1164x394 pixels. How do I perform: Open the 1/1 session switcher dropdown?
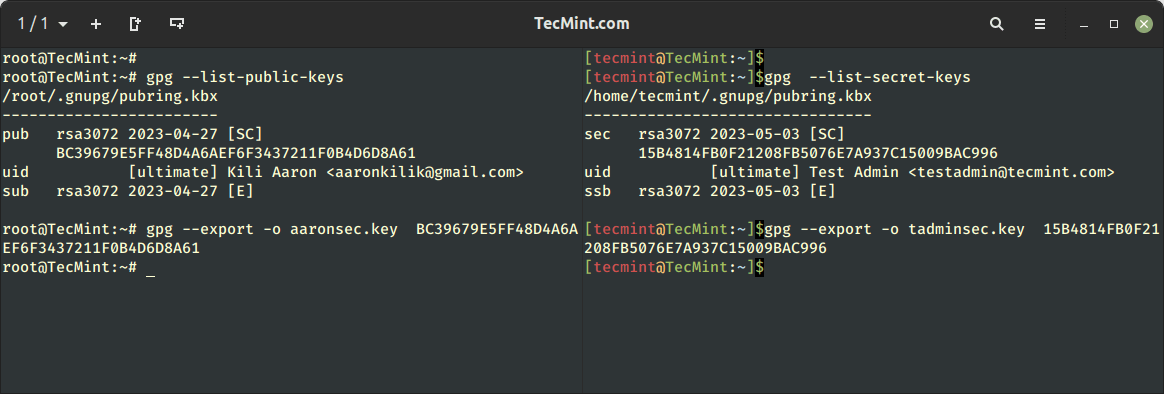coord(42,24)
